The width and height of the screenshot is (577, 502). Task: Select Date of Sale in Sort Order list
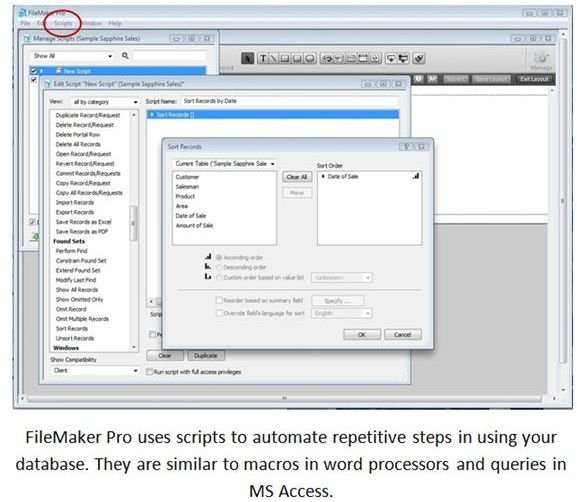click(x=343, y=176)
